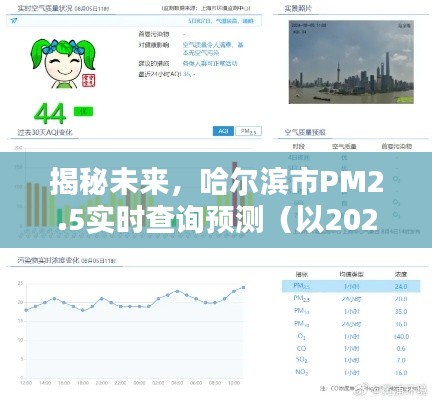
Task: Switch to the PM2.5 tab
Action: (x=248, y=131)
